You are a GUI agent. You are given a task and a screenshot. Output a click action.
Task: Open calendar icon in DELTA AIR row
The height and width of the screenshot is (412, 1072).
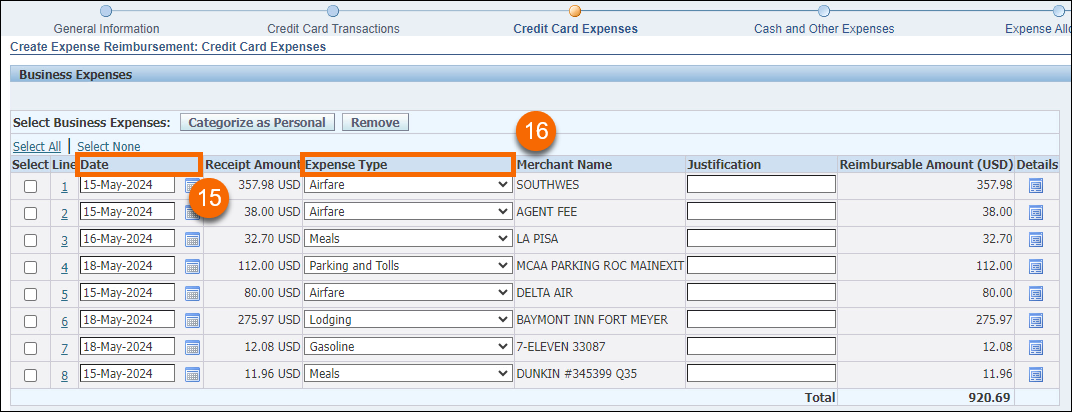pyautogui.click(x=192, y=293)
